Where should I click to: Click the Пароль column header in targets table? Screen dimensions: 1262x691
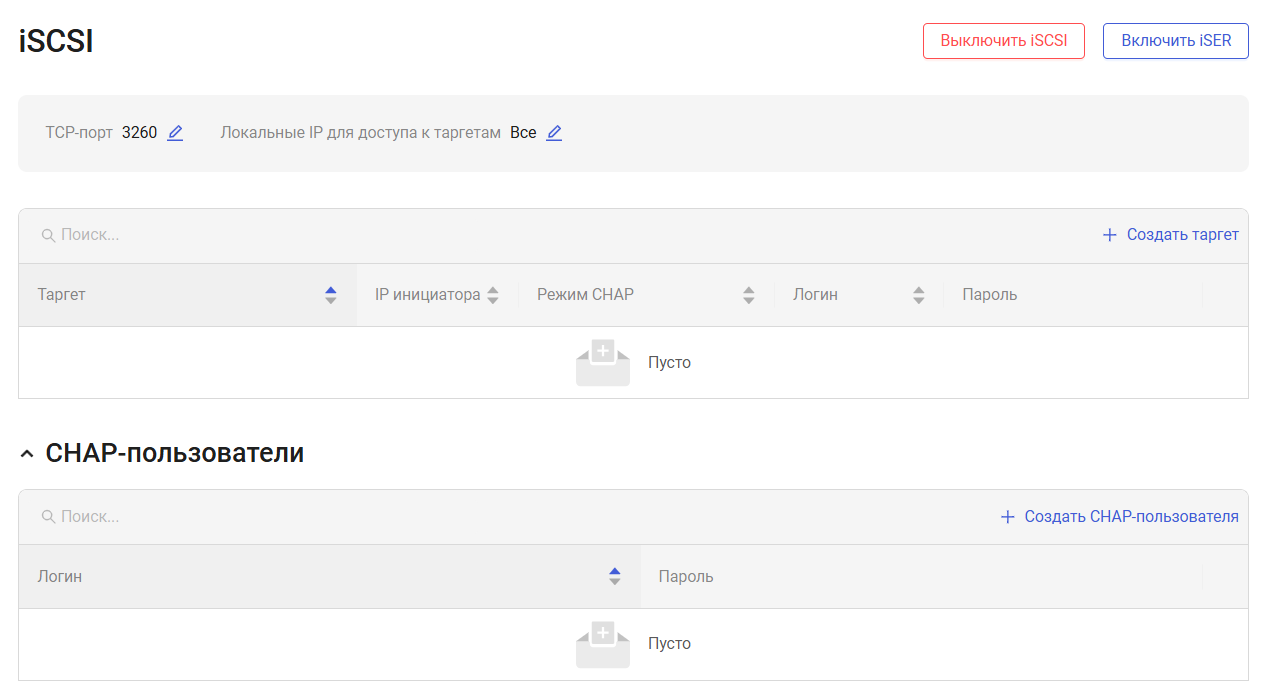[x=989, y=295]
